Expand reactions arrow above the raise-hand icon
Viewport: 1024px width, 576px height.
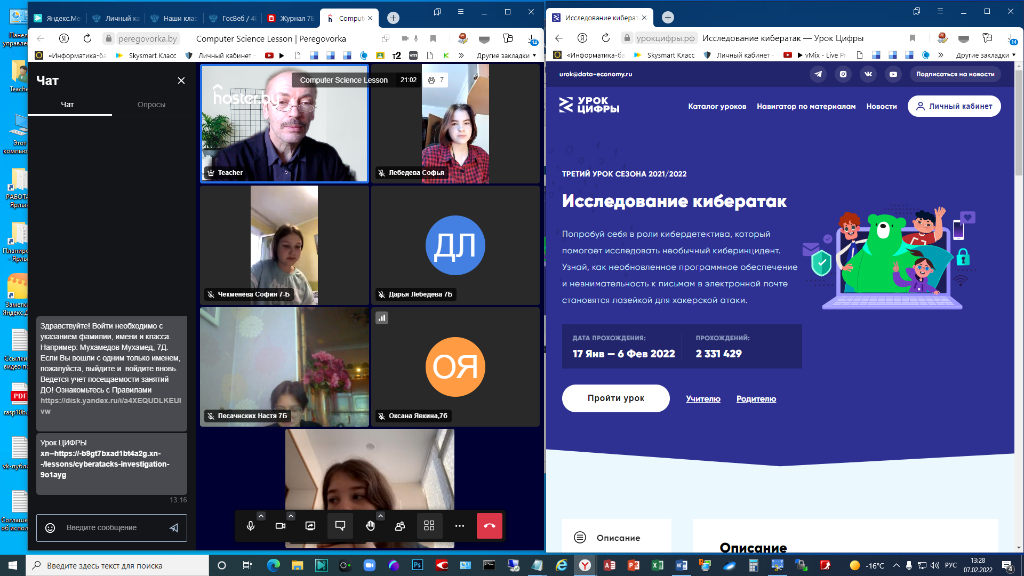click(x=380, y=516)
